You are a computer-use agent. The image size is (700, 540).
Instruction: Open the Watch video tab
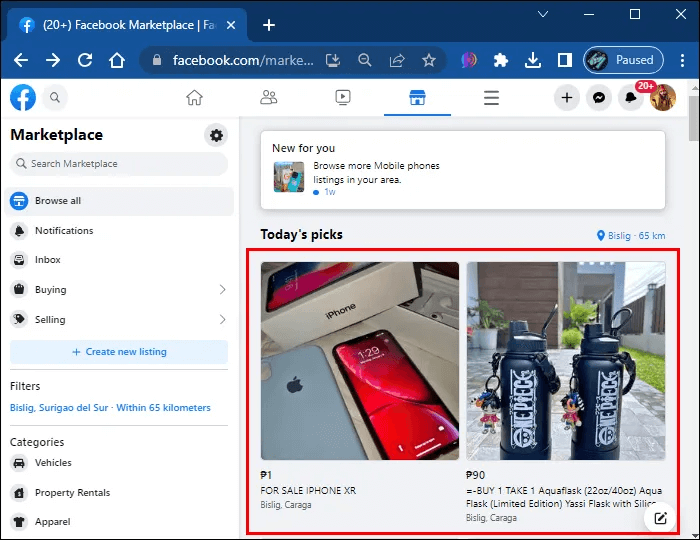point(343,97)
